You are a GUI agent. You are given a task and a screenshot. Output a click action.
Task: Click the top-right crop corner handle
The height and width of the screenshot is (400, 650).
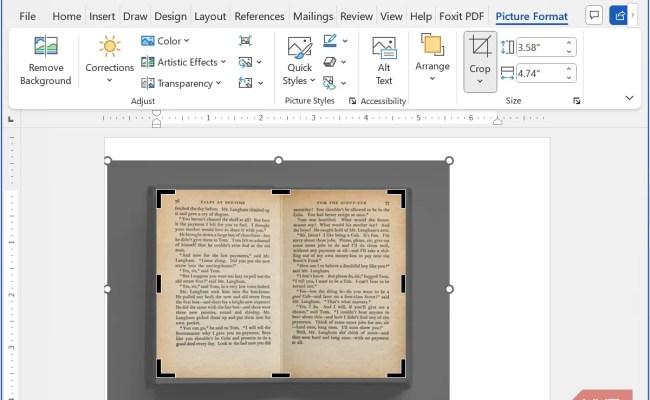[397, 198]
